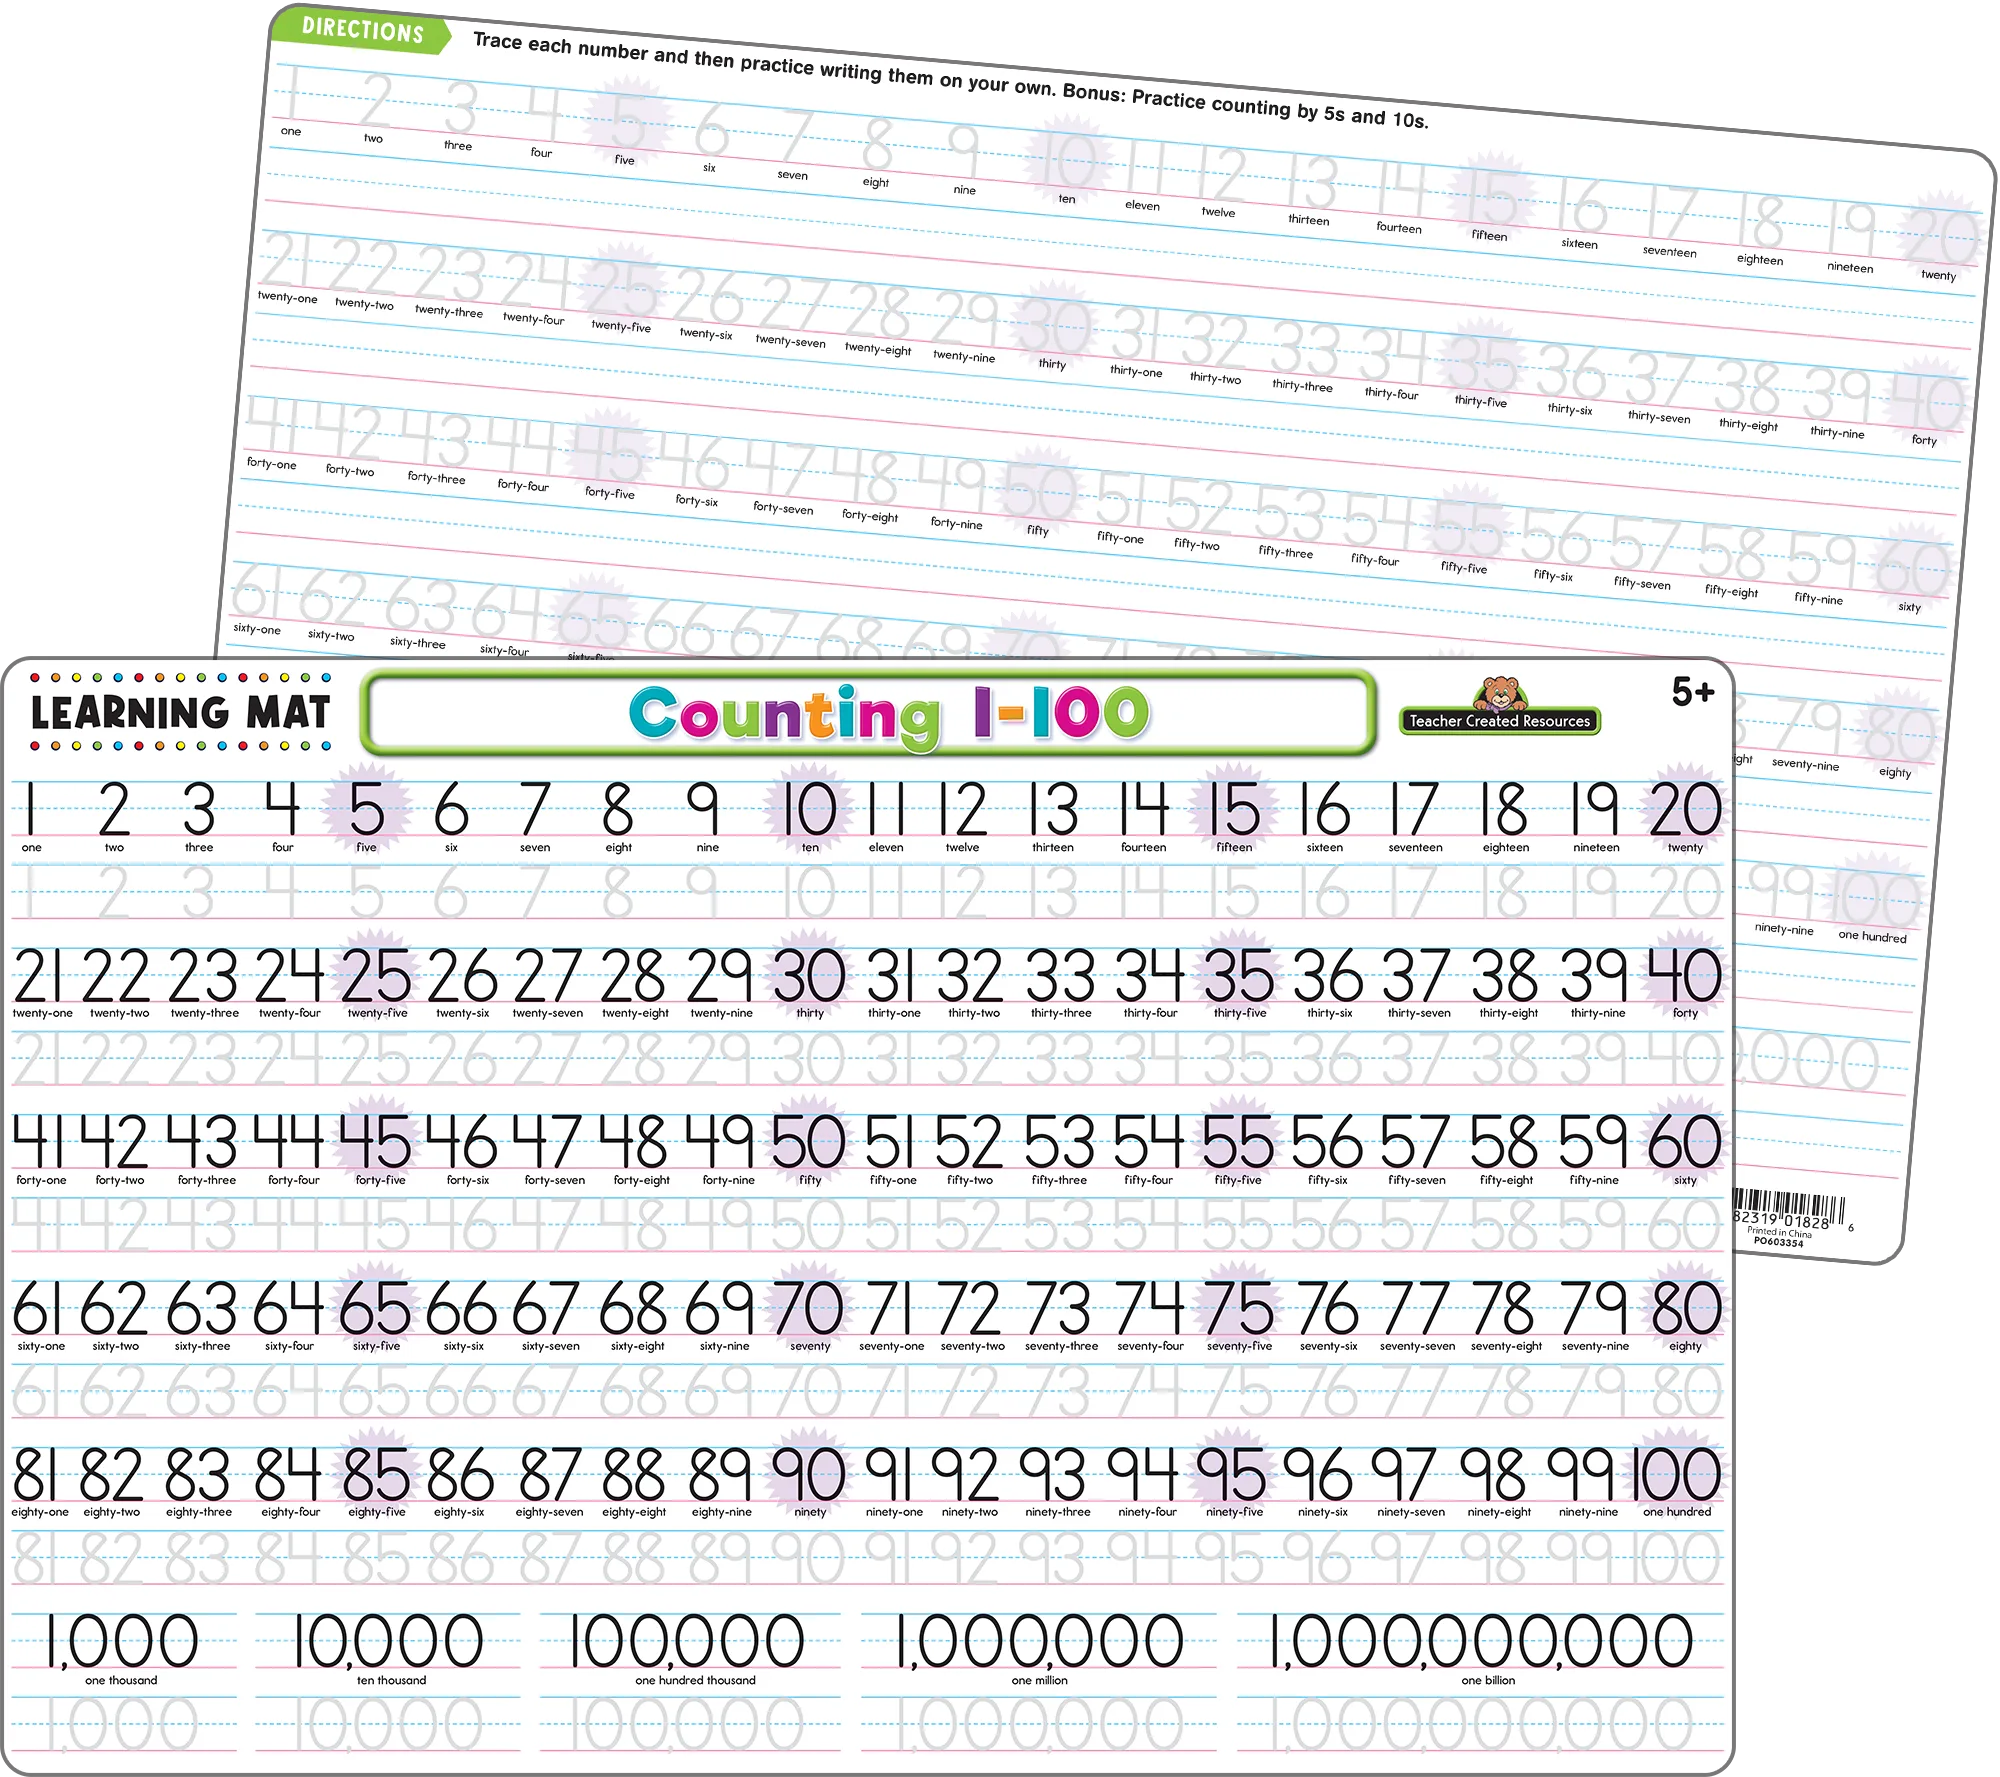
Task: Click the bold black 100,000 number
Action: 687,1642
